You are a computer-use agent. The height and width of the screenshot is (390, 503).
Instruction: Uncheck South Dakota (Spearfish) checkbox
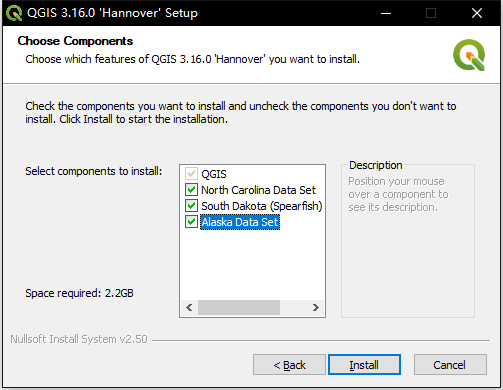coord(191,206)
